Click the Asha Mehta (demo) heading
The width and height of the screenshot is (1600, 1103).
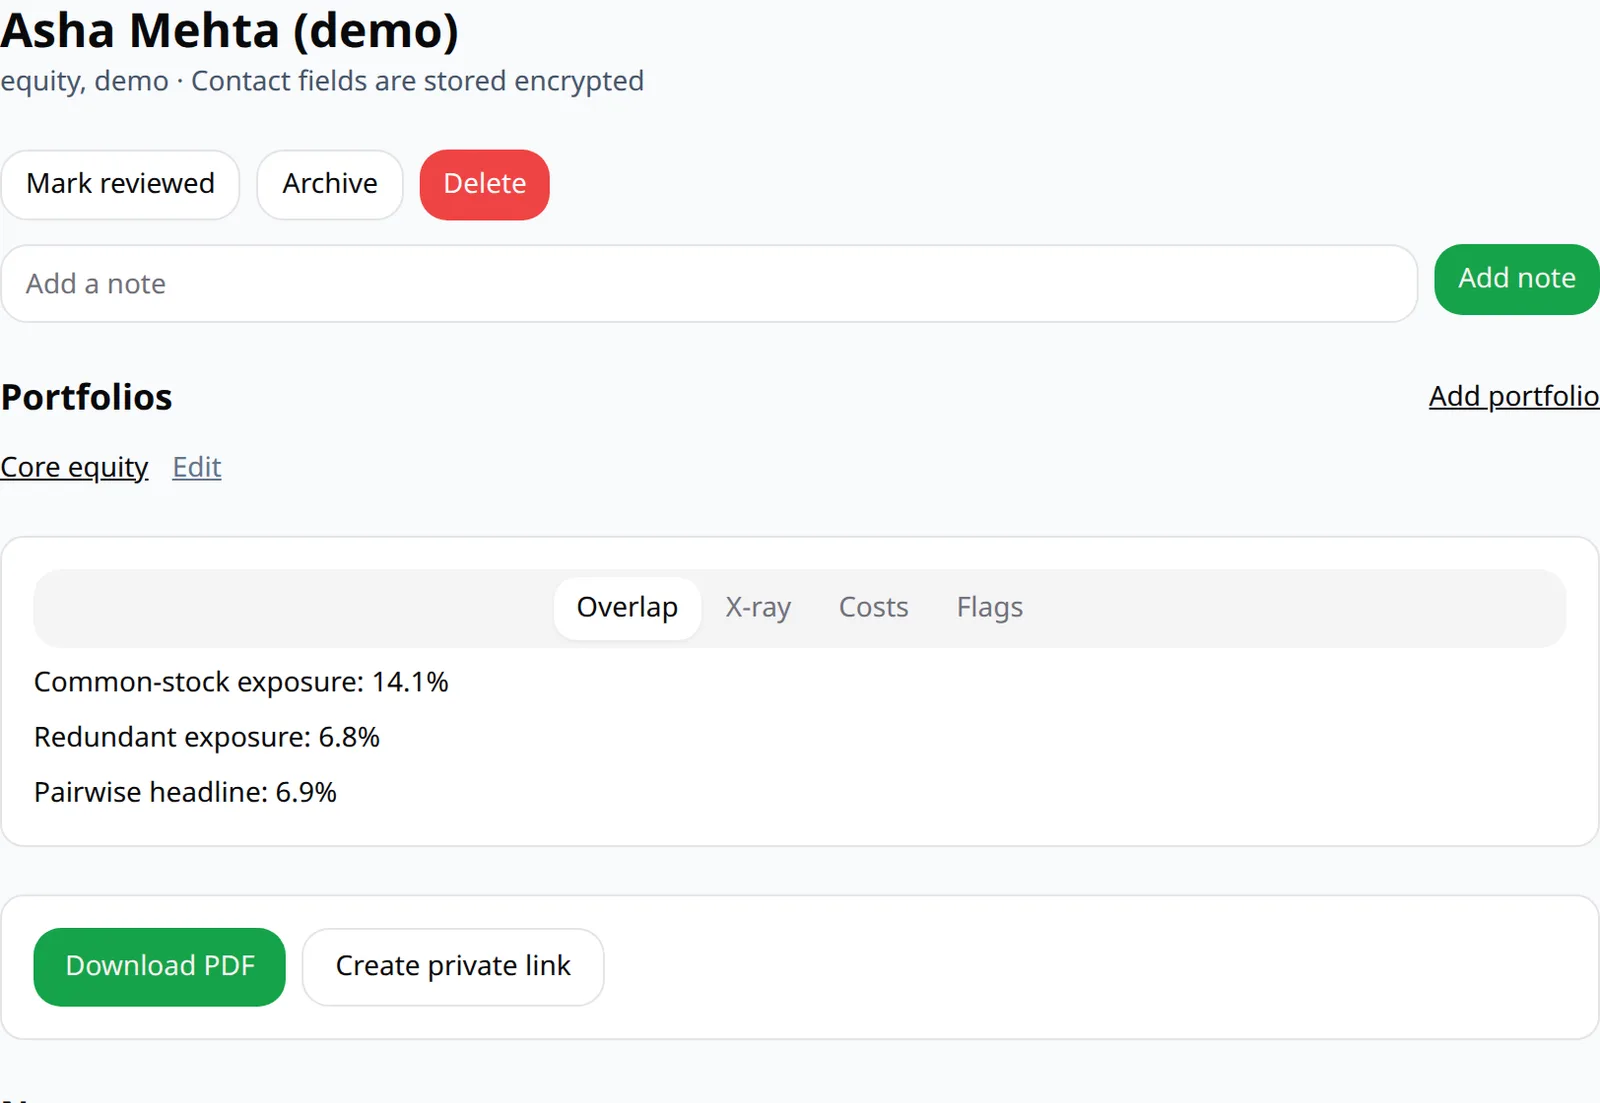tap(230, 30)
